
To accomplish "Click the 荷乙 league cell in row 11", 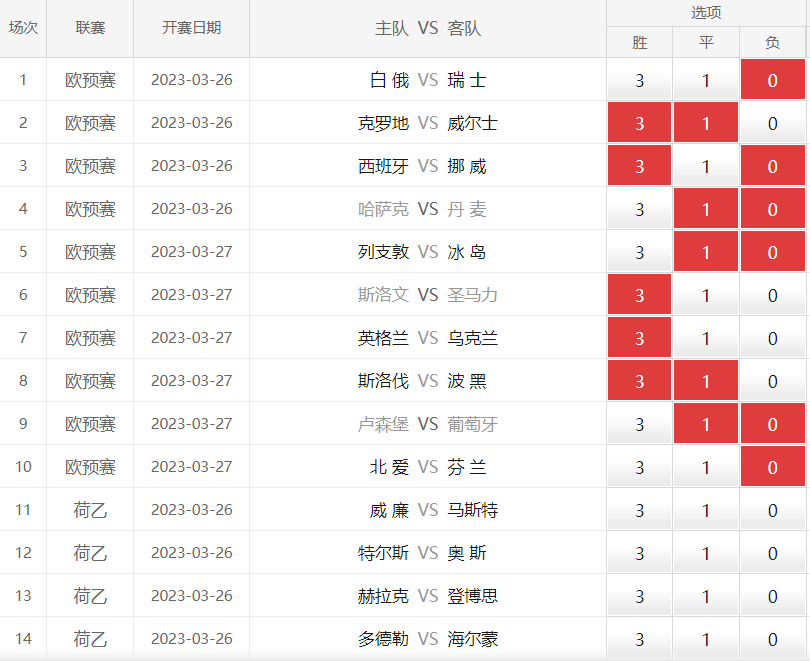I will pos(90,510).
